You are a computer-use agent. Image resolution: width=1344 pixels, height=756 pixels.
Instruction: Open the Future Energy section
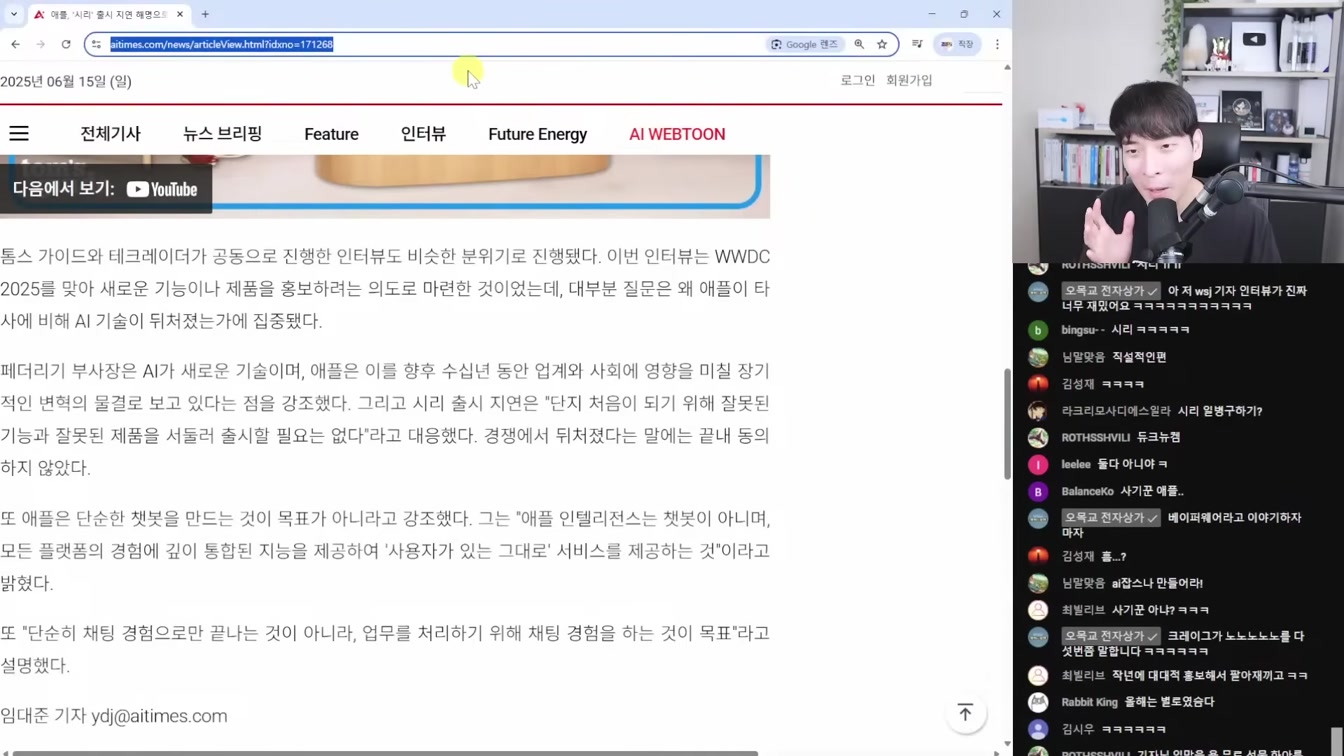click(x=537, y=134)
